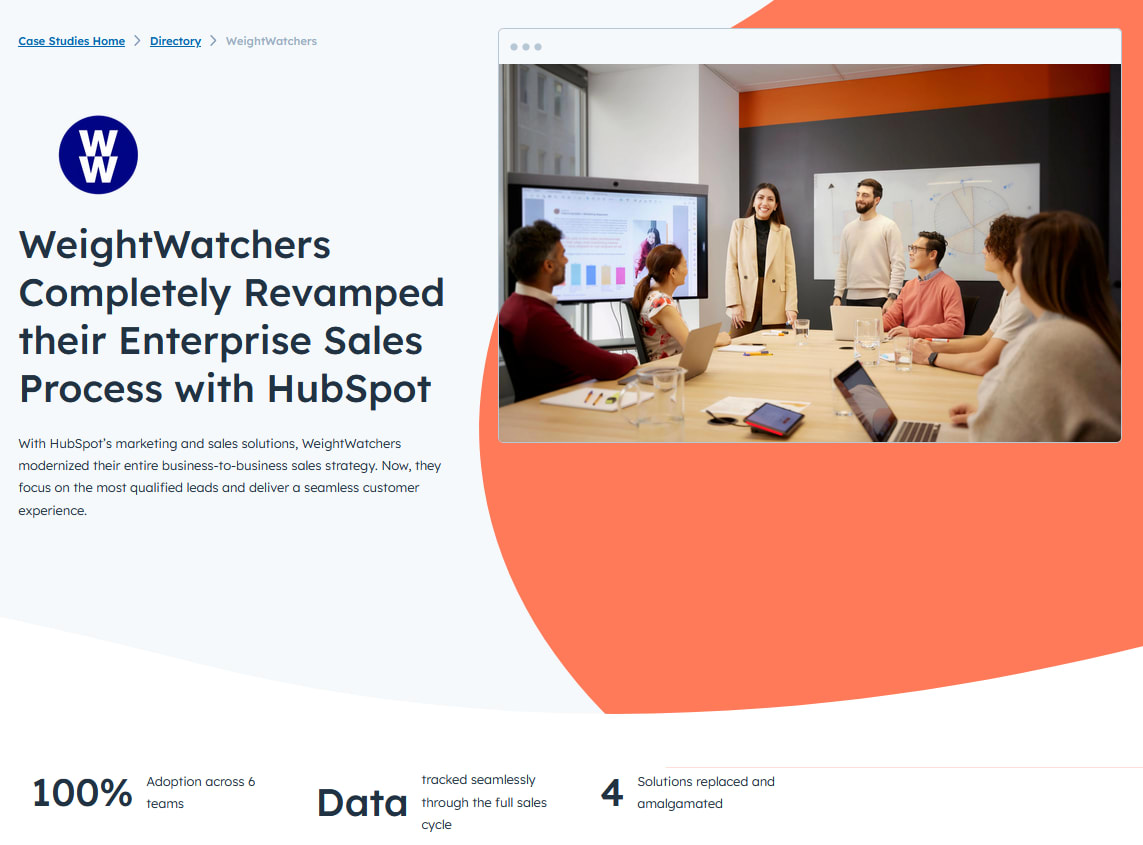Click the paragraph starting 'With HubSpot's marketing'

(230, 477)
